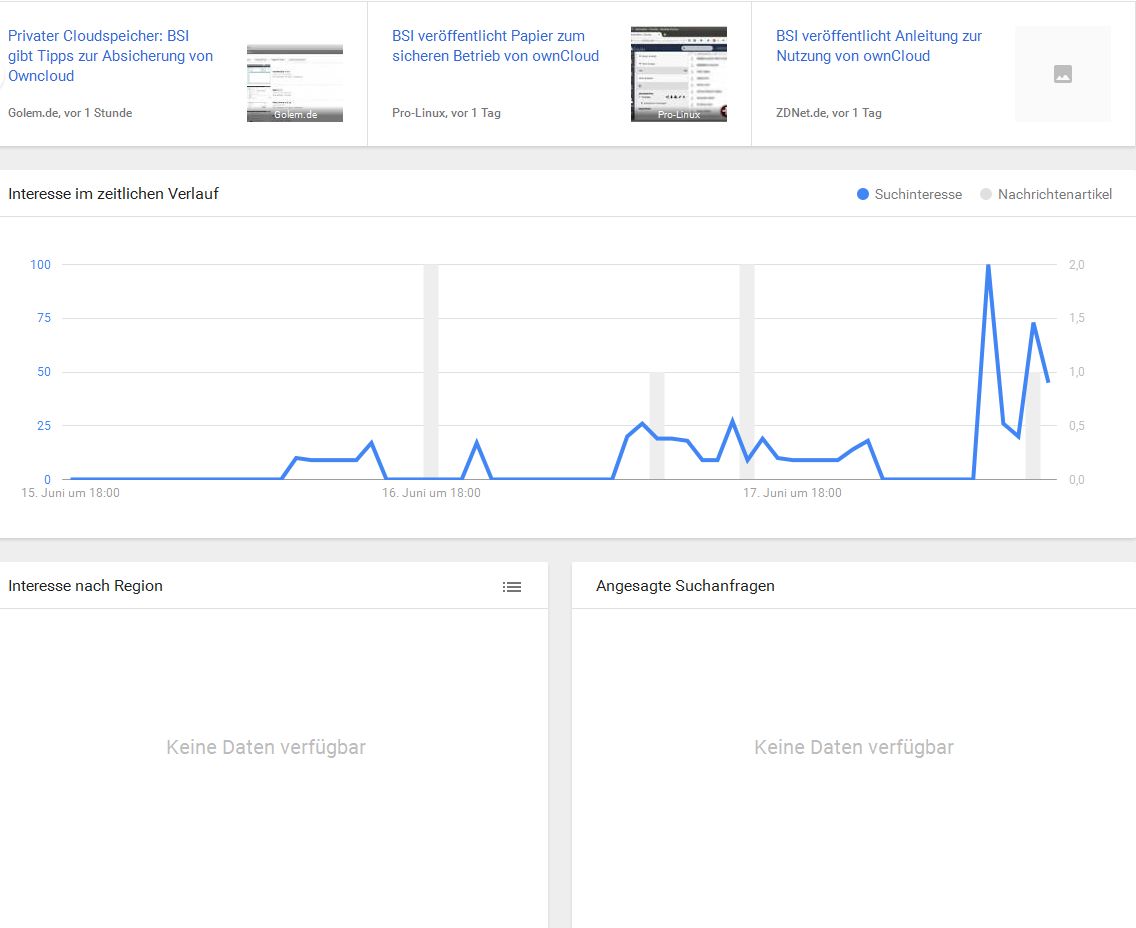This screenshot has width=1136, height=928.
Task: Click the 2,0 value on the right axis
Action: (1077, 264)
